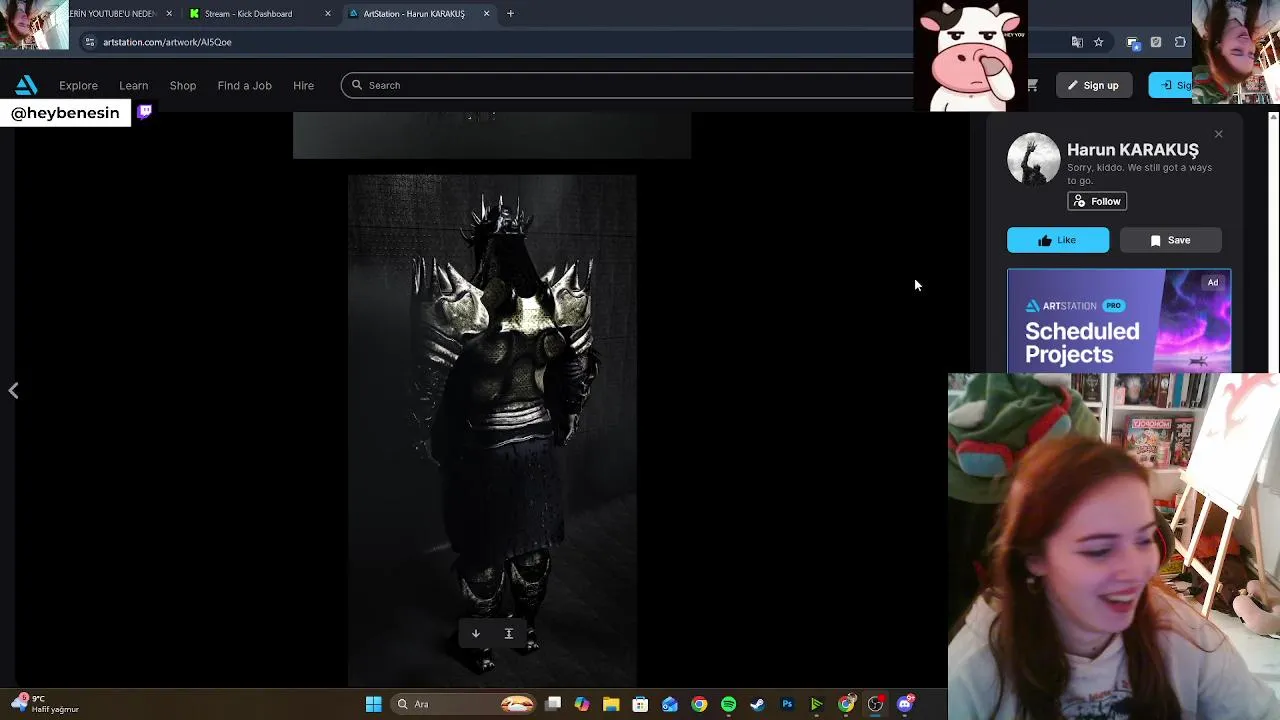Close the artist info side panel

1218,134
